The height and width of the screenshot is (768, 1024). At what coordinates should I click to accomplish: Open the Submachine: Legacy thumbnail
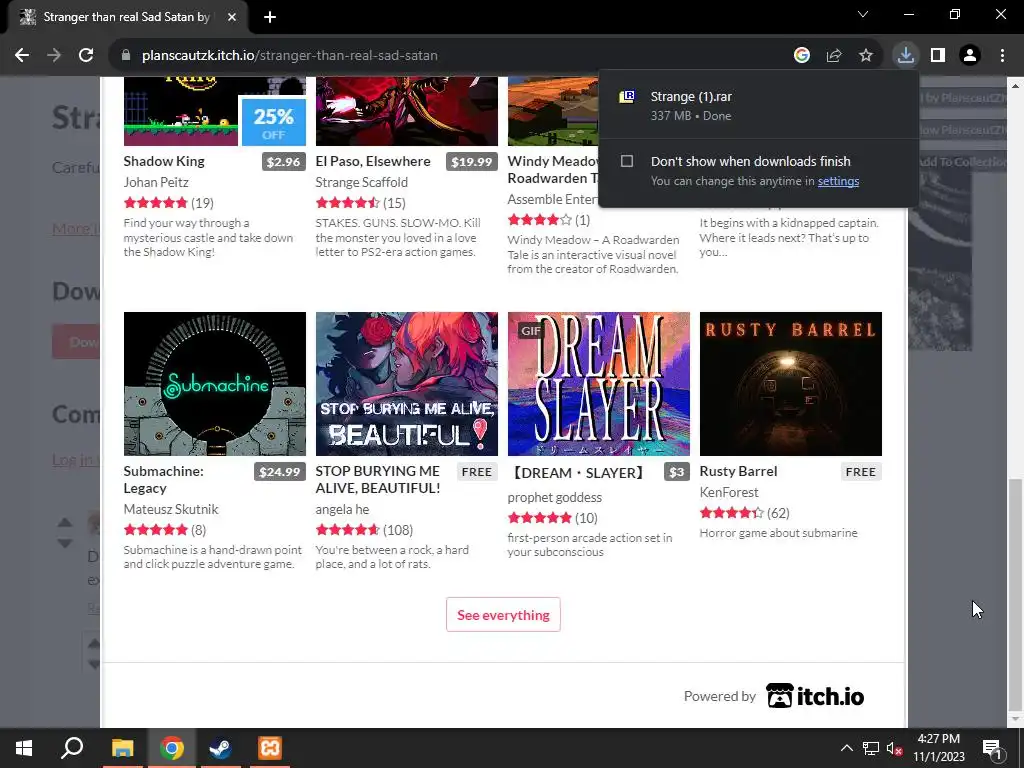tap(215, 383)
